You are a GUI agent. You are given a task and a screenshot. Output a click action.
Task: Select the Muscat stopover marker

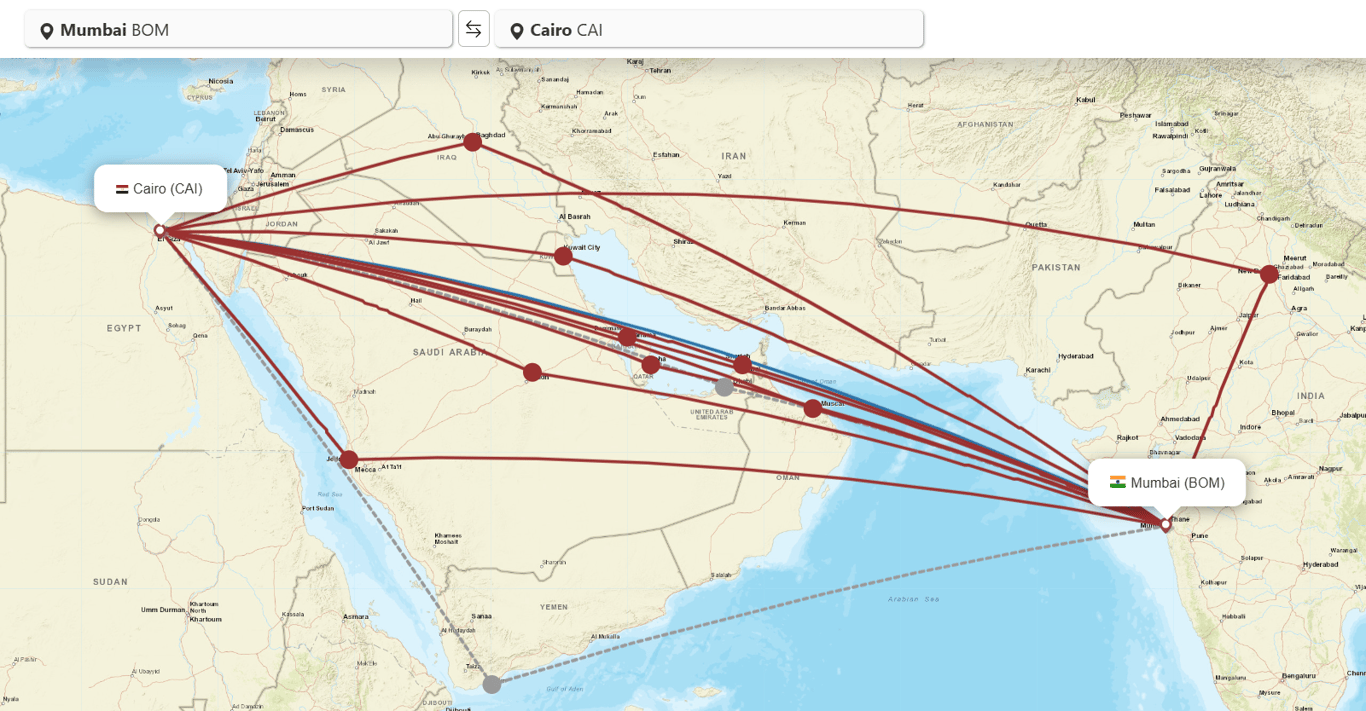[813, 408]
